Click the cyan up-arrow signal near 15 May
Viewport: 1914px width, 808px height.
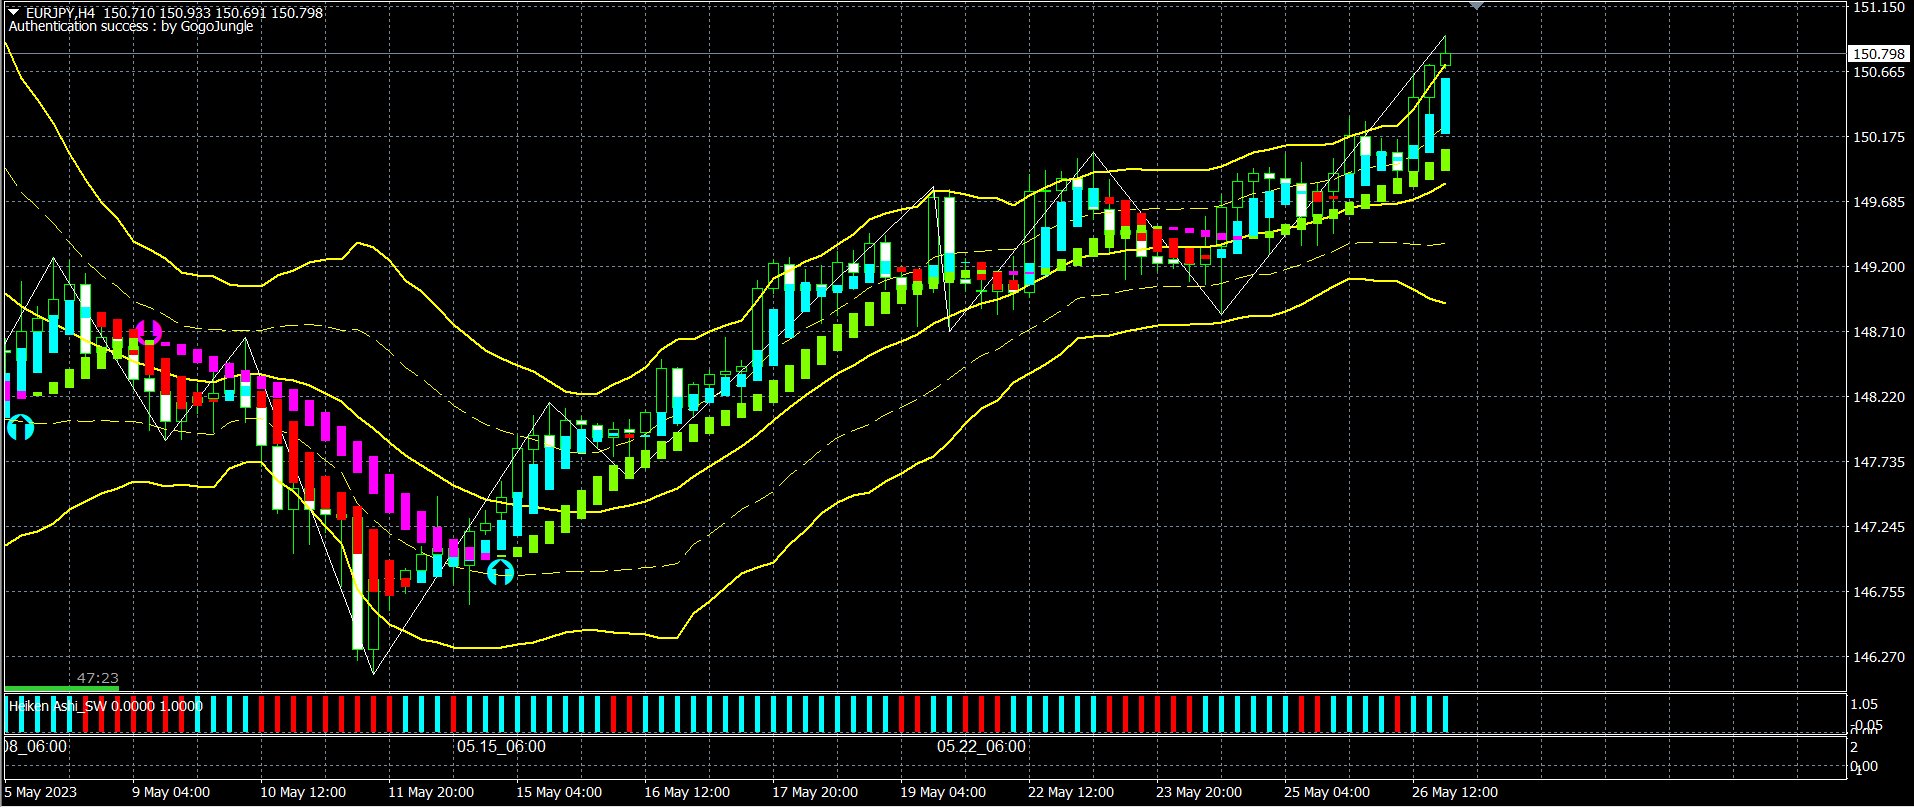pos(500,572)
